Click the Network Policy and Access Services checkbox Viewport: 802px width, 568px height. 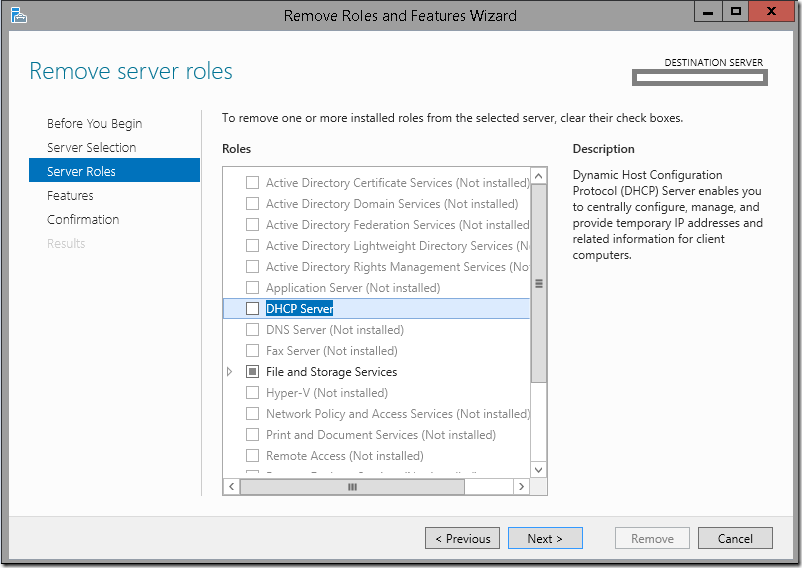click(x=252, y=413)
